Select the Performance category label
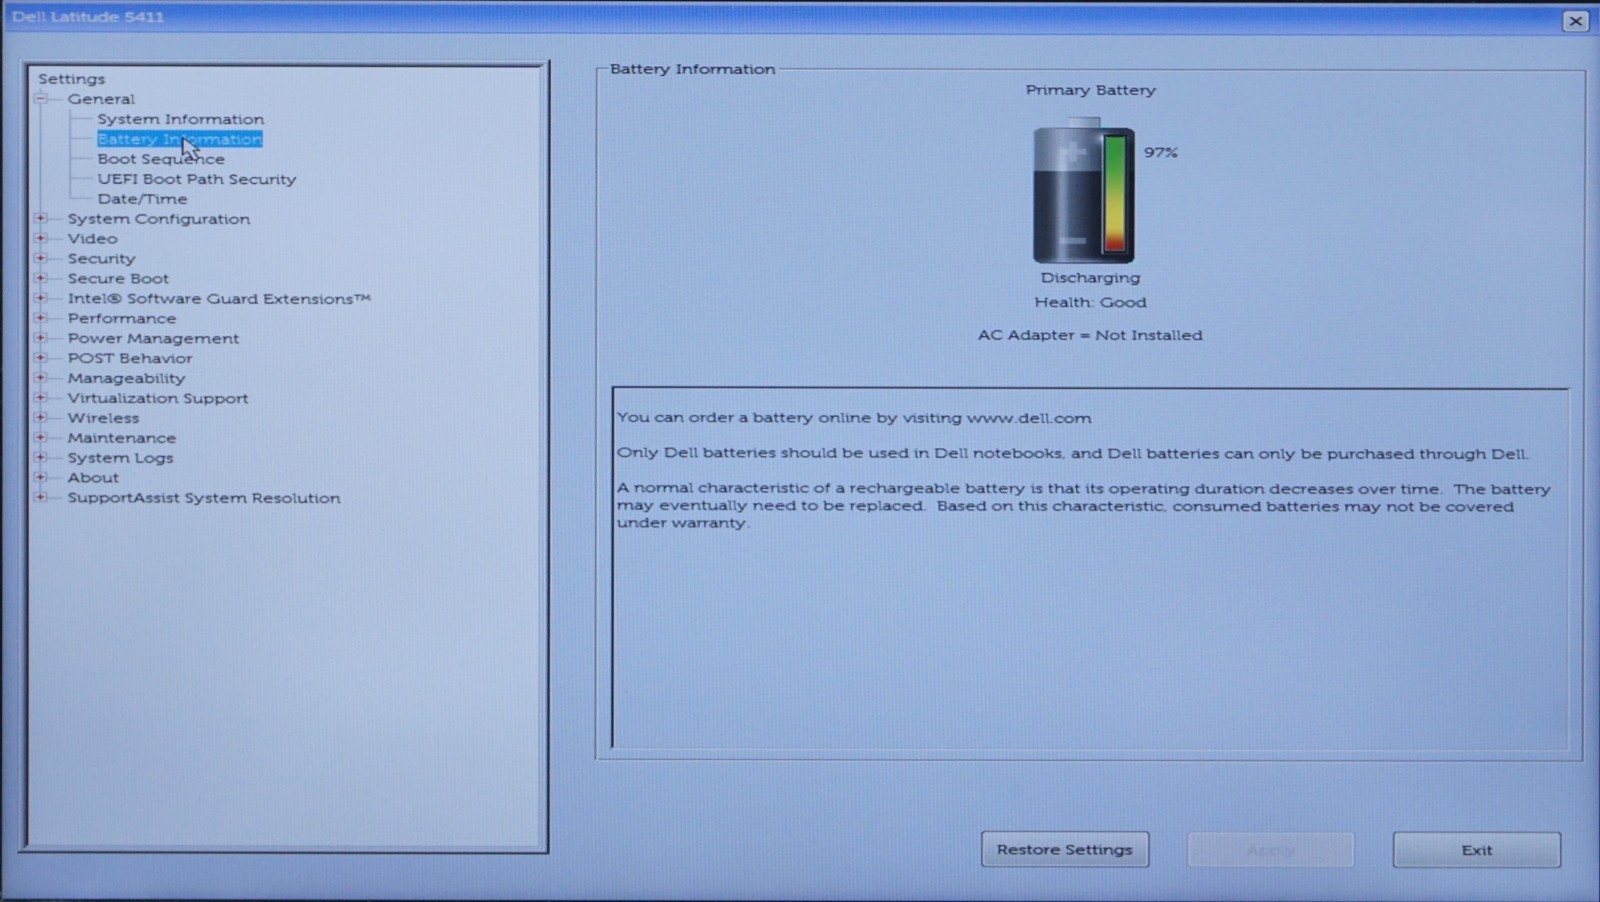1600x902 pixels. click(122, 318)
